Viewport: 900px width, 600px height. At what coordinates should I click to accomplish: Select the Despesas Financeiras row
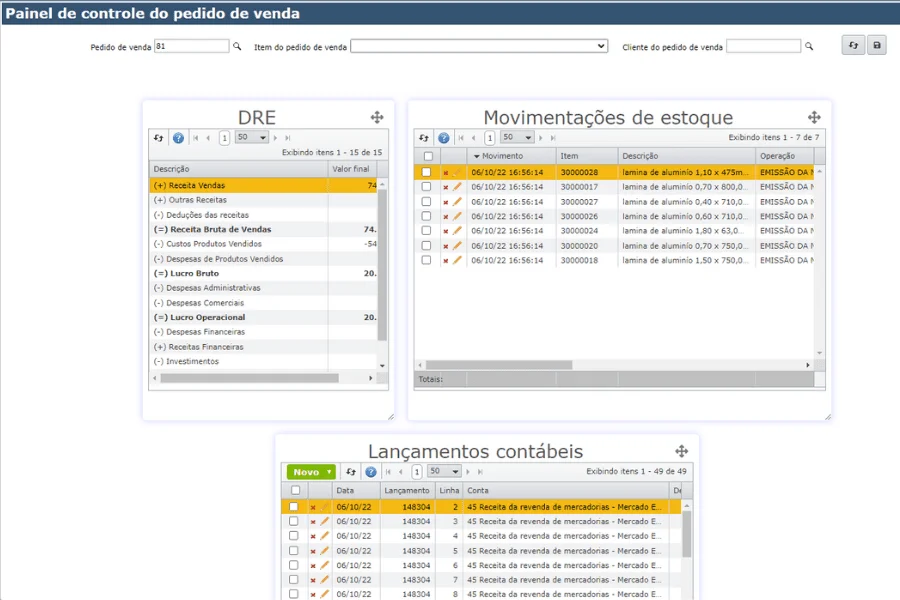point(263,332)
